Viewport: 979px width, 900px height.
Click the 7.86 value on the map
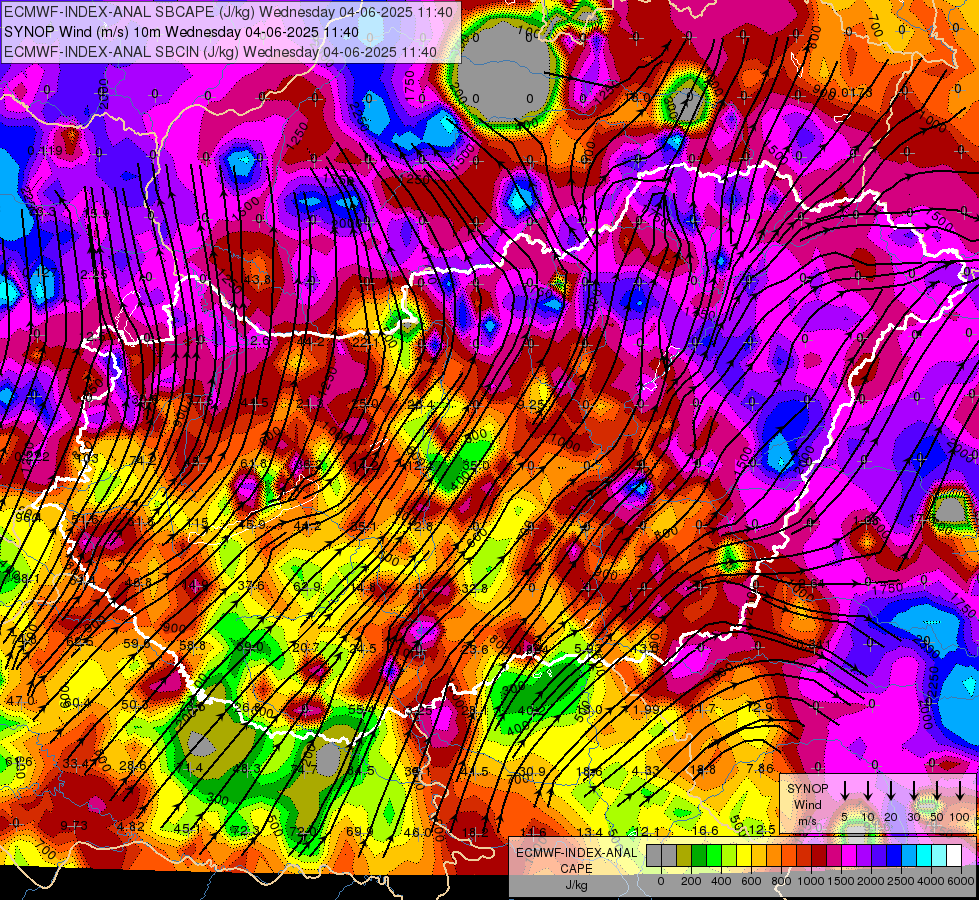760,769
